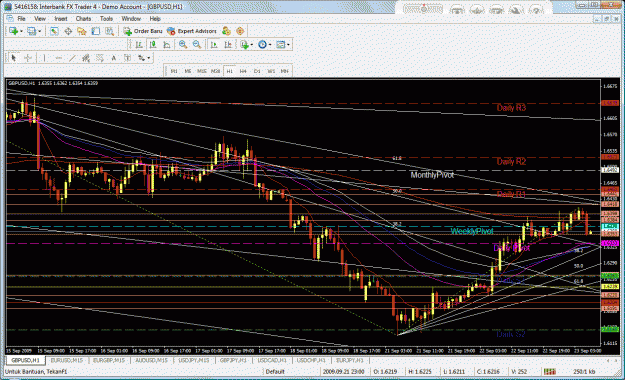Select the horizontal line drawing tool

[58, 58]
